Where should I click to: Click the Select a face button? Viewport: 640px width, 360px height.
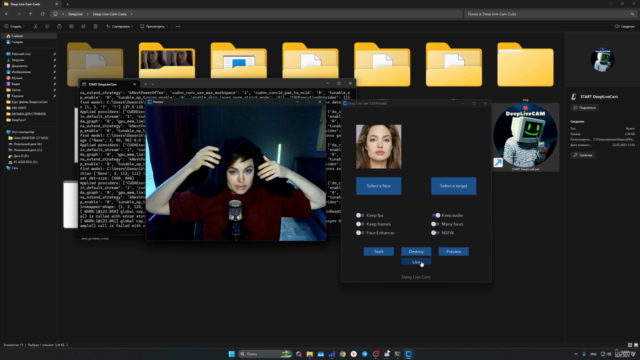click(378, 186)
